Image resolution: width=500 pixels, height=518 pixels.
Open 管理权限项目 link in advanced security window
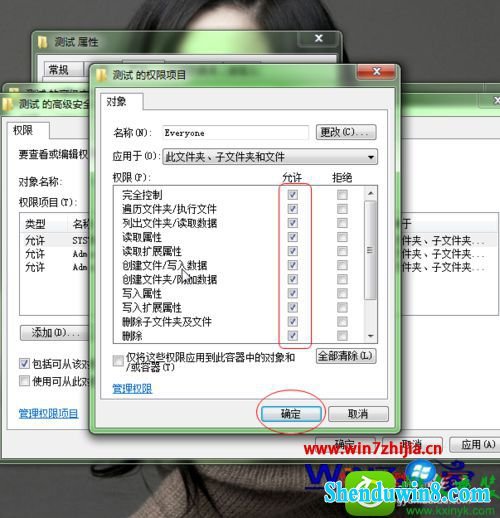tap(48, 414)
